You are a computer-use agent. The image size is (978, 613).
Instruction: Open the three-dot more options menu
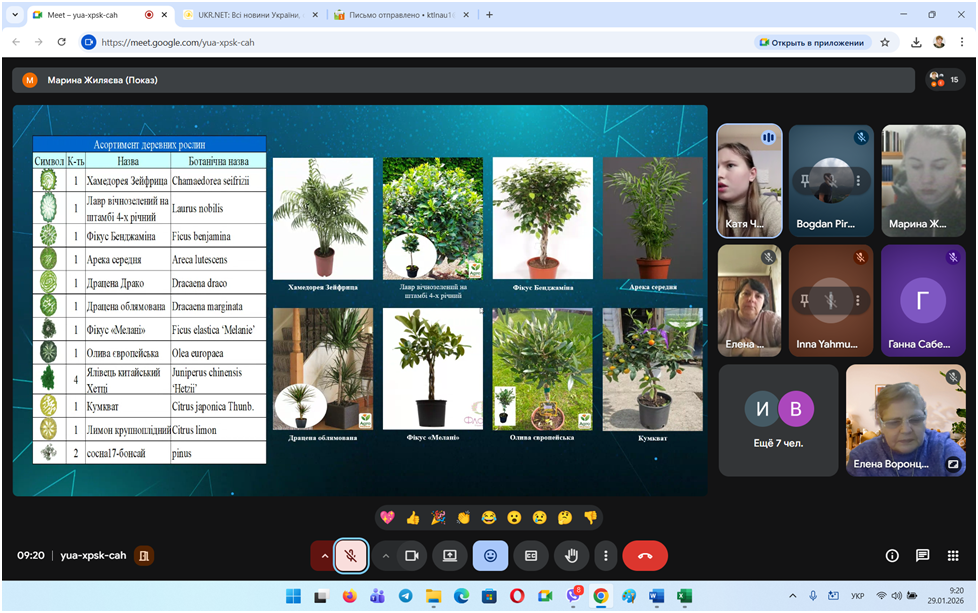coord(605,555)
